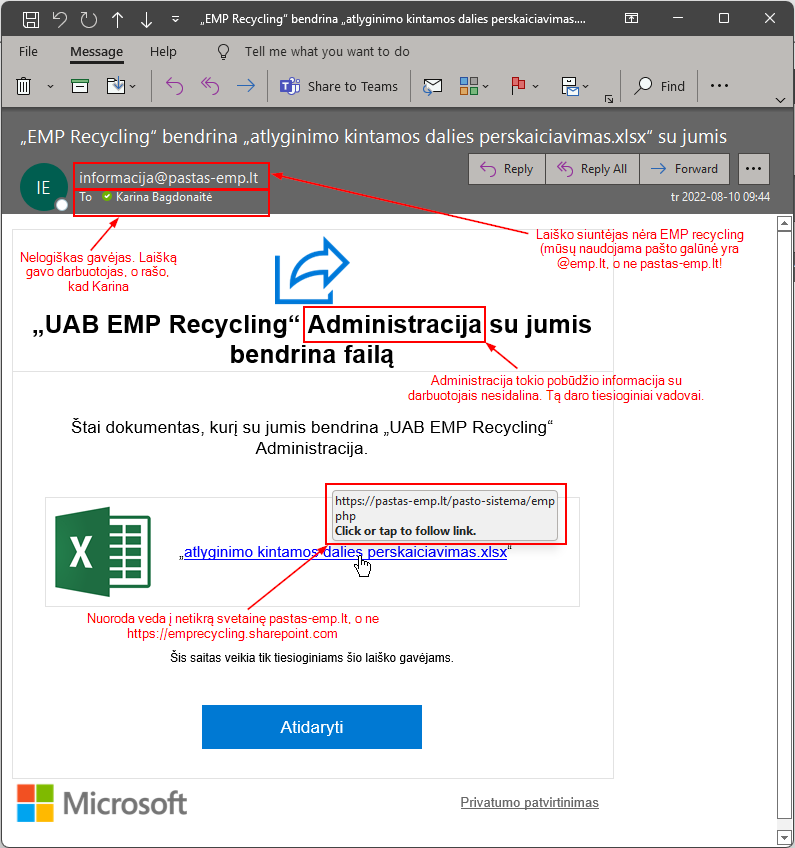795x848 pixels.
Task: Delete the message with trash icon
Action: pyautogui.click(x=24, y=86)
